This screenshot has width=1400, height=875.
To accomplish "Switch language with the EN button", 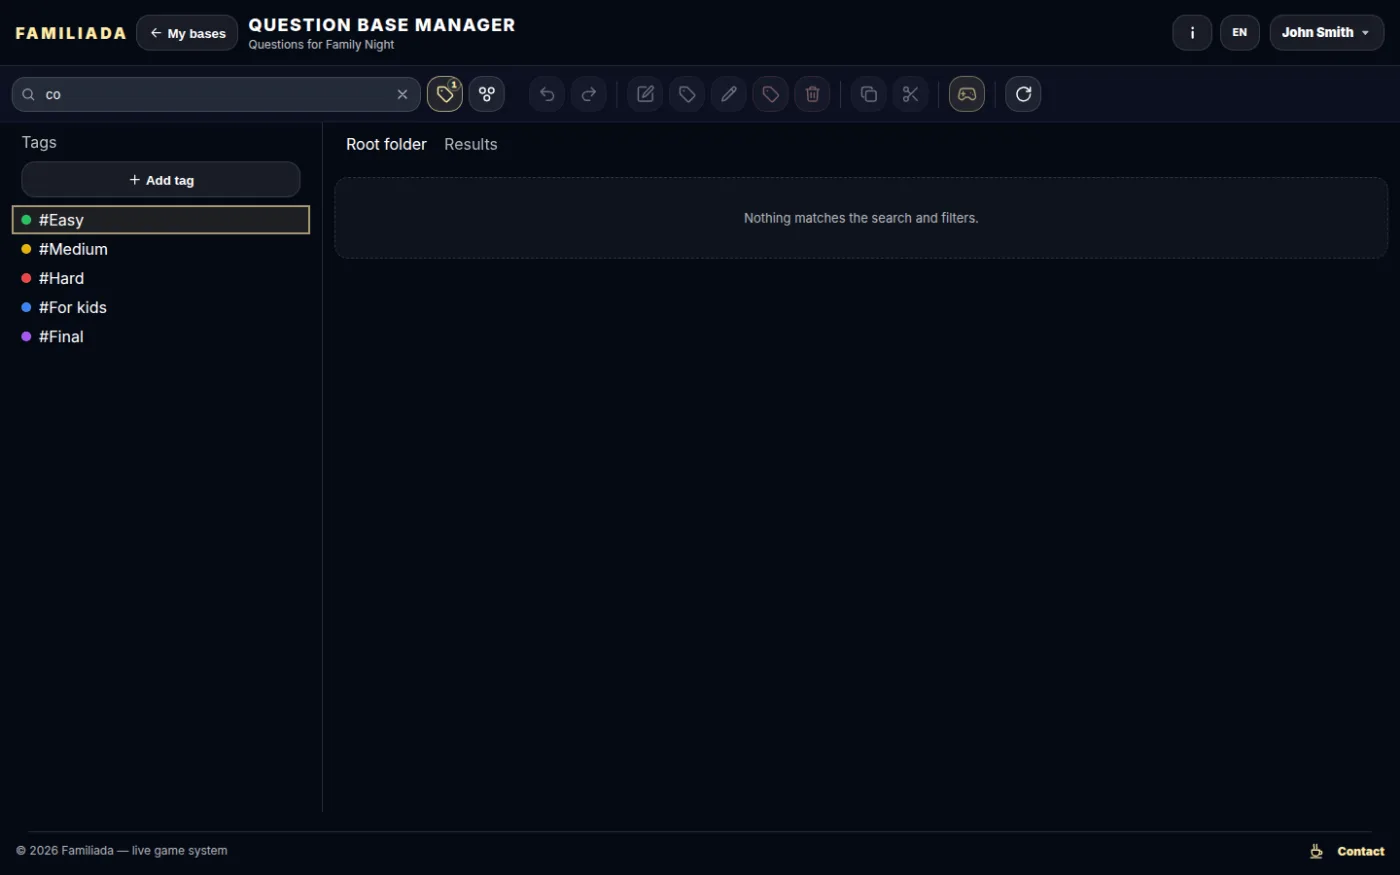I will [x=1240, y=33].
